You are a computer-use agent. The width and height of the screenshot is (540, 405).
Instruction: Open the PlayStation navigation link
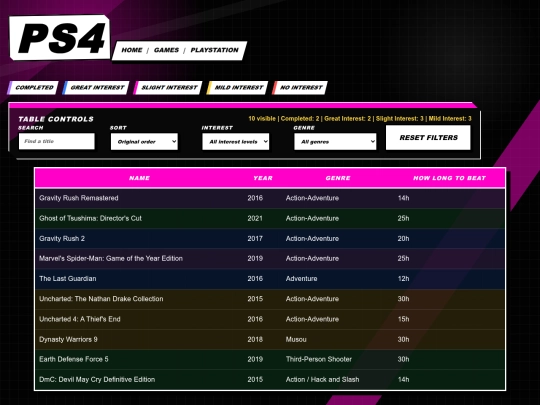(x=215, y=50)
